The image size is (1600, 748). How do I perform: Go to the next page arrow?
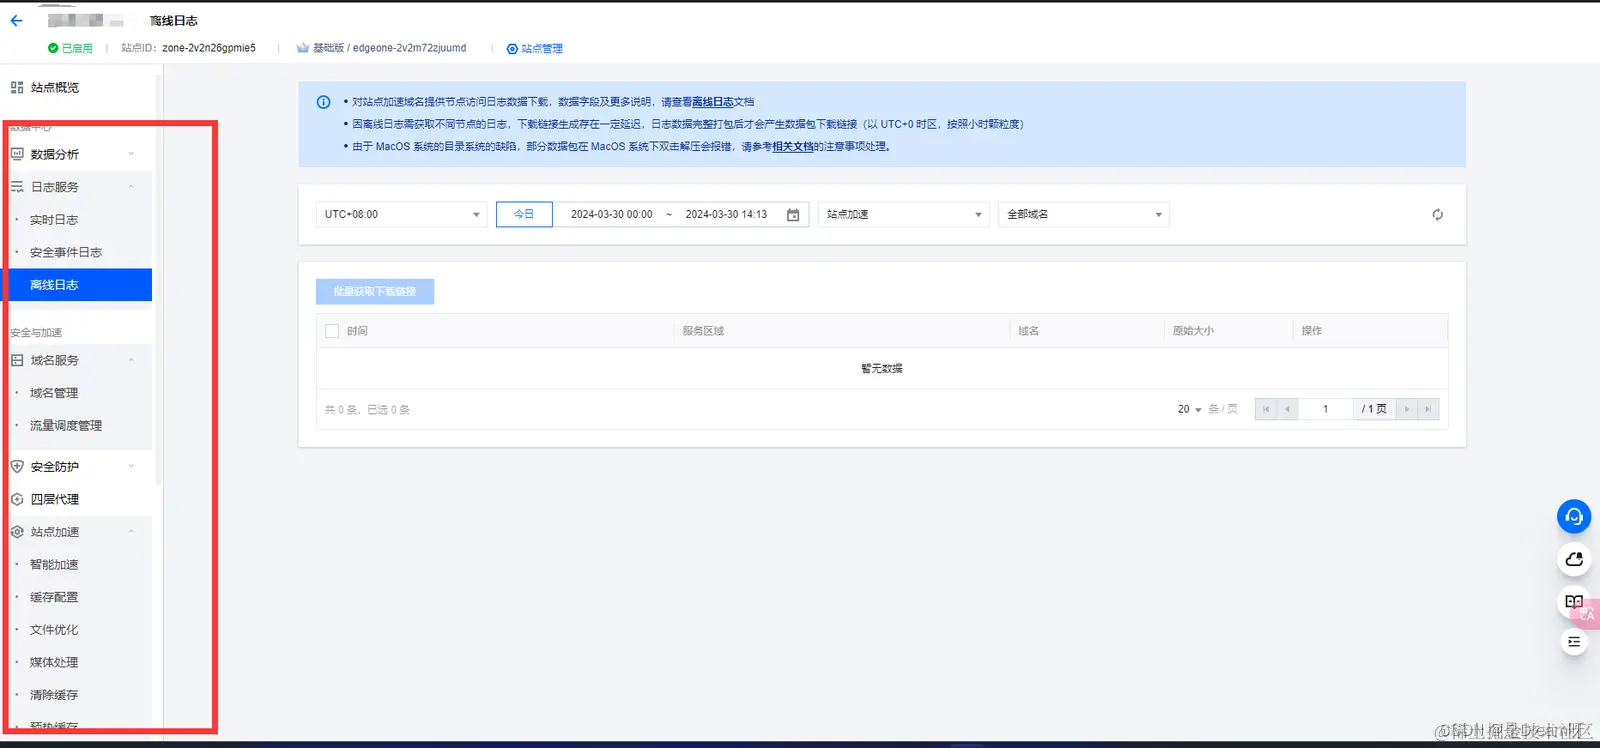click(x=1407, y=409)
